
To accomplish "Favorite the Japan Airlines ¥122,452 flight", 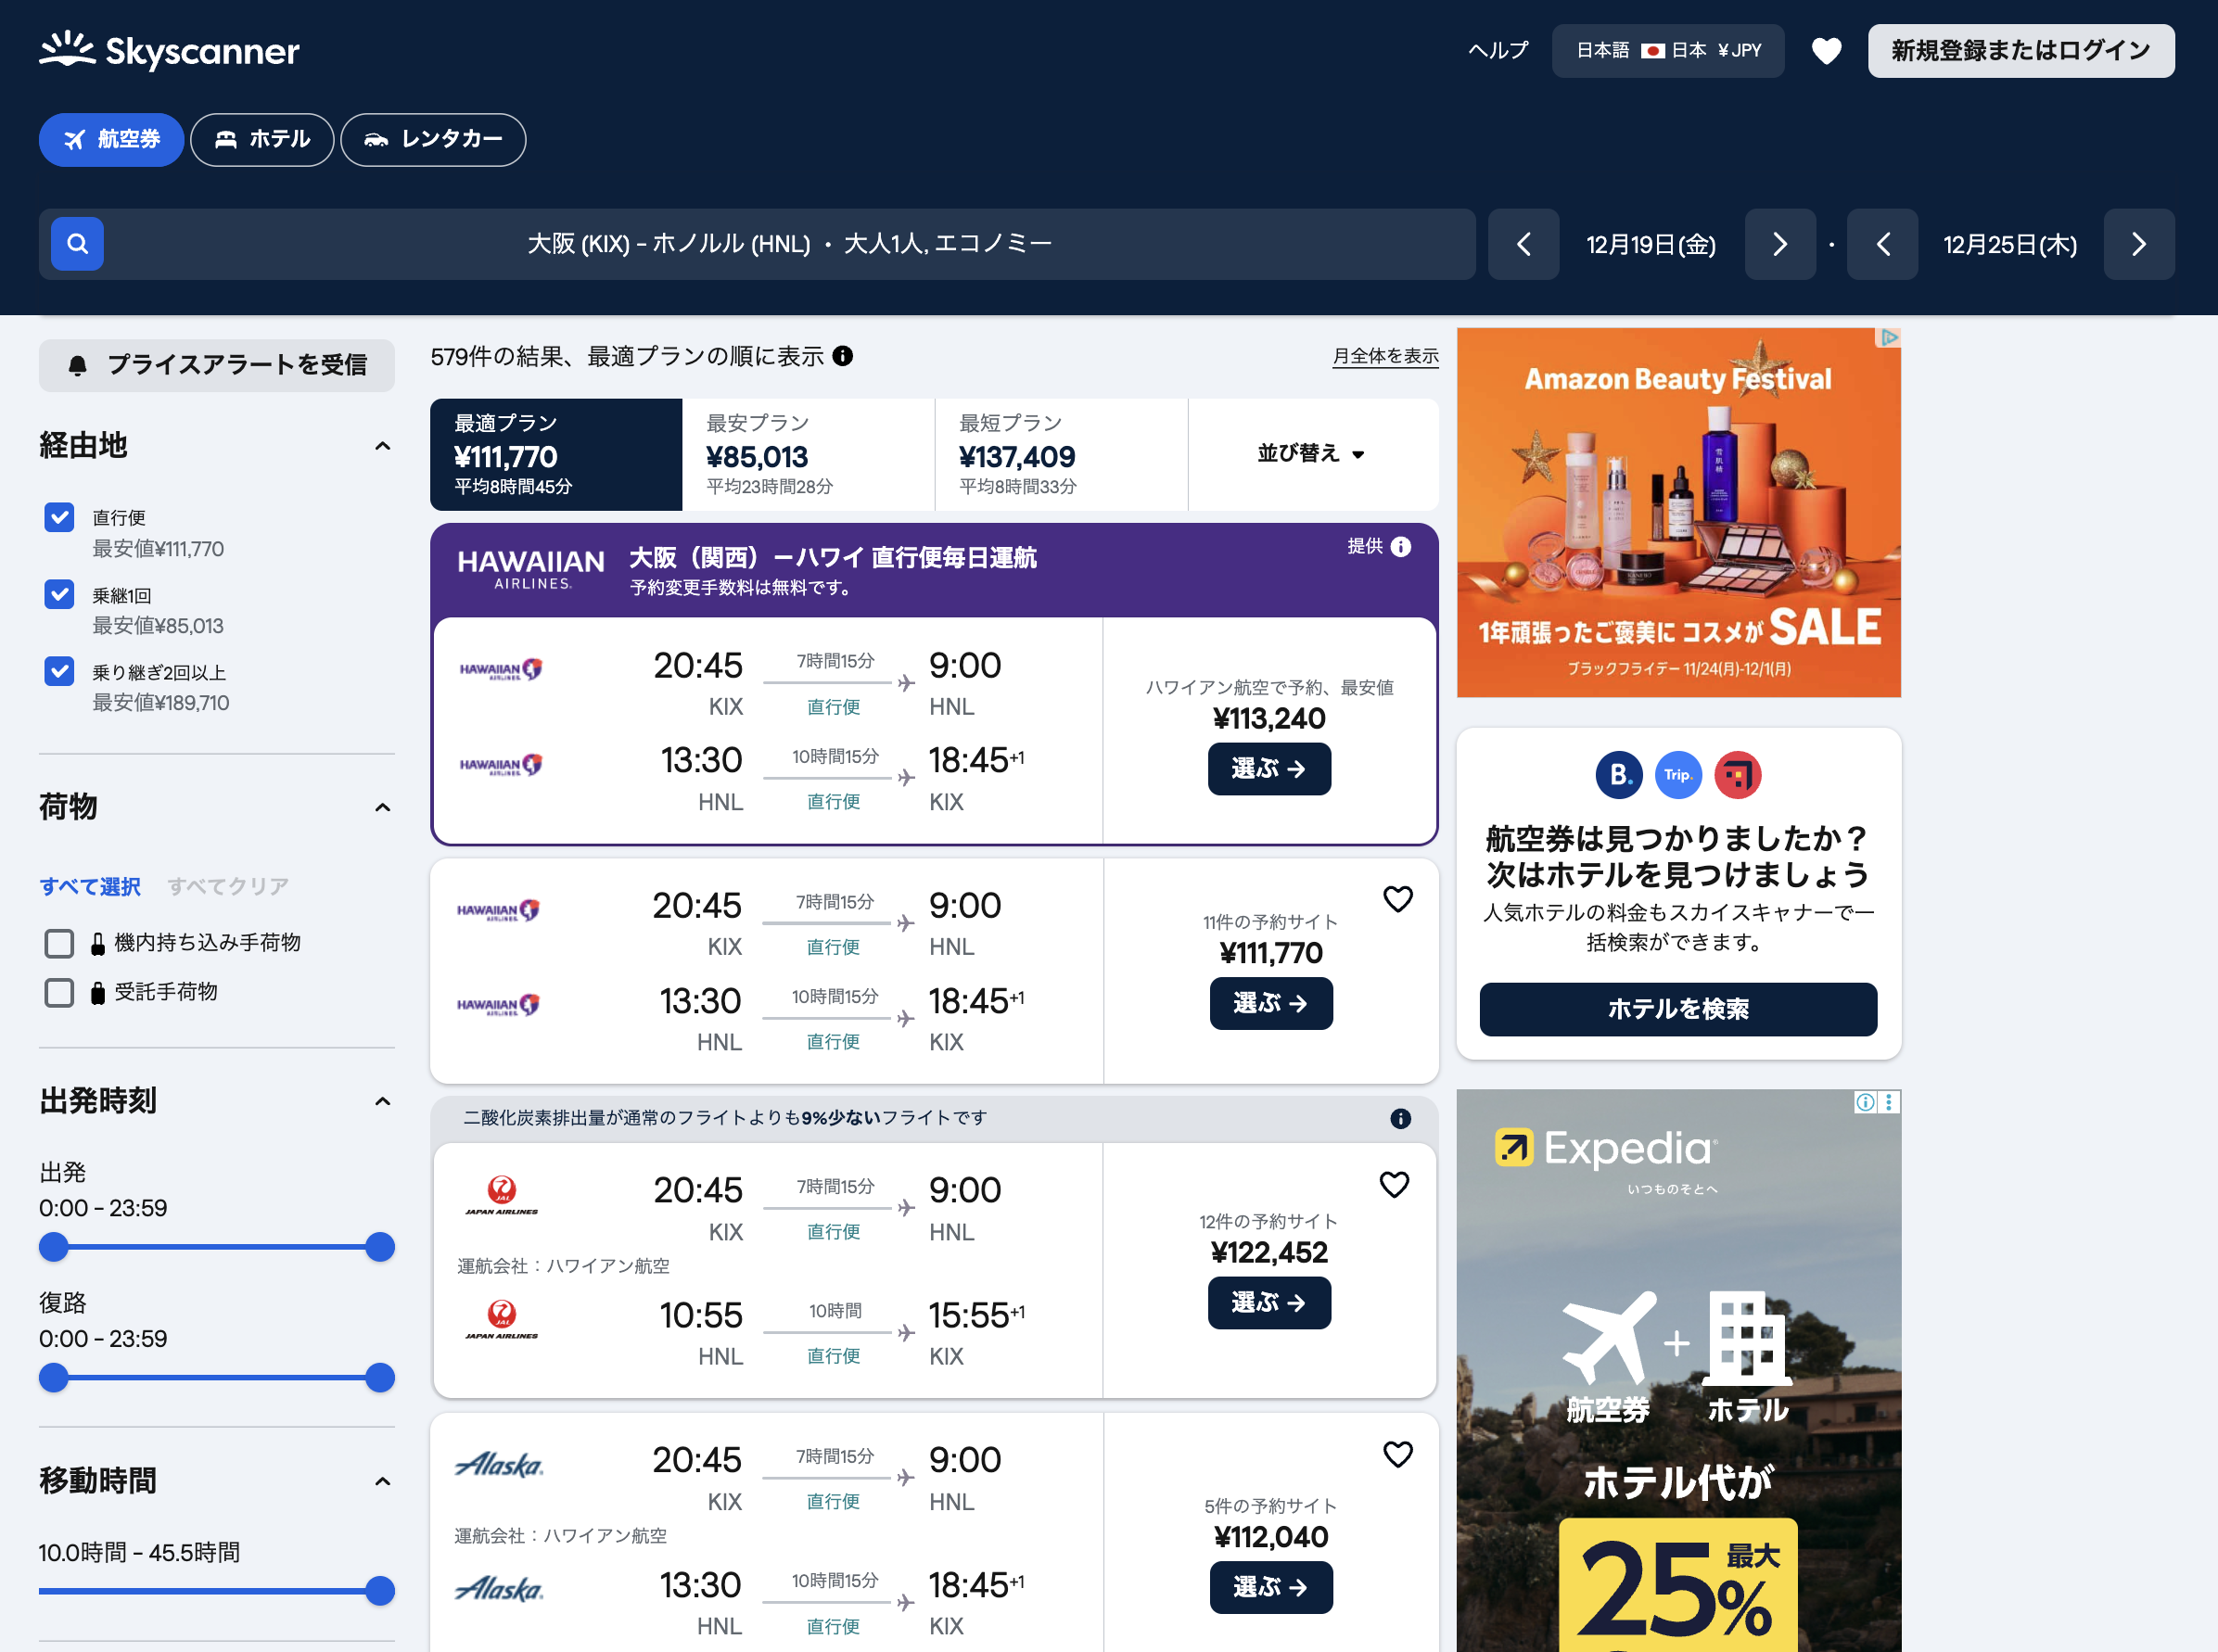I will (1393, 1184).
